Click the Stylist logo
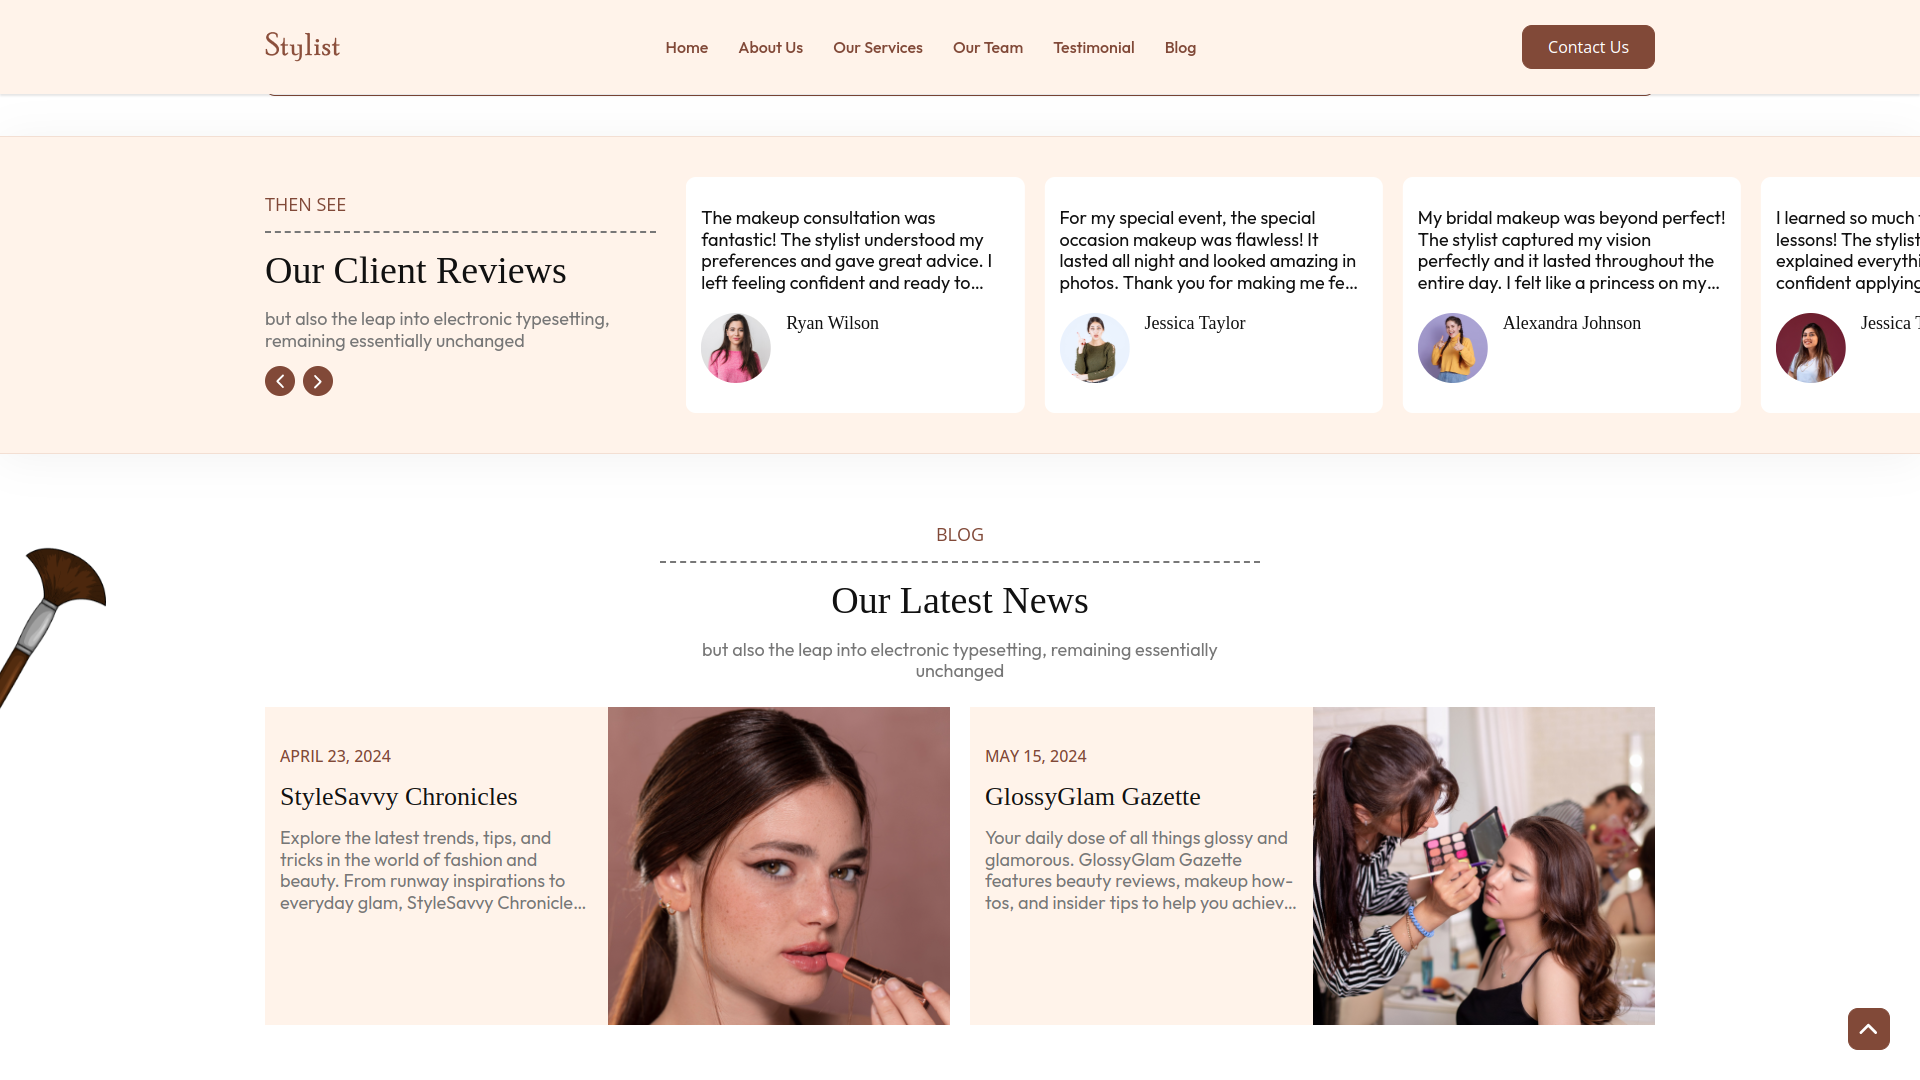 (x=302, y=47)
